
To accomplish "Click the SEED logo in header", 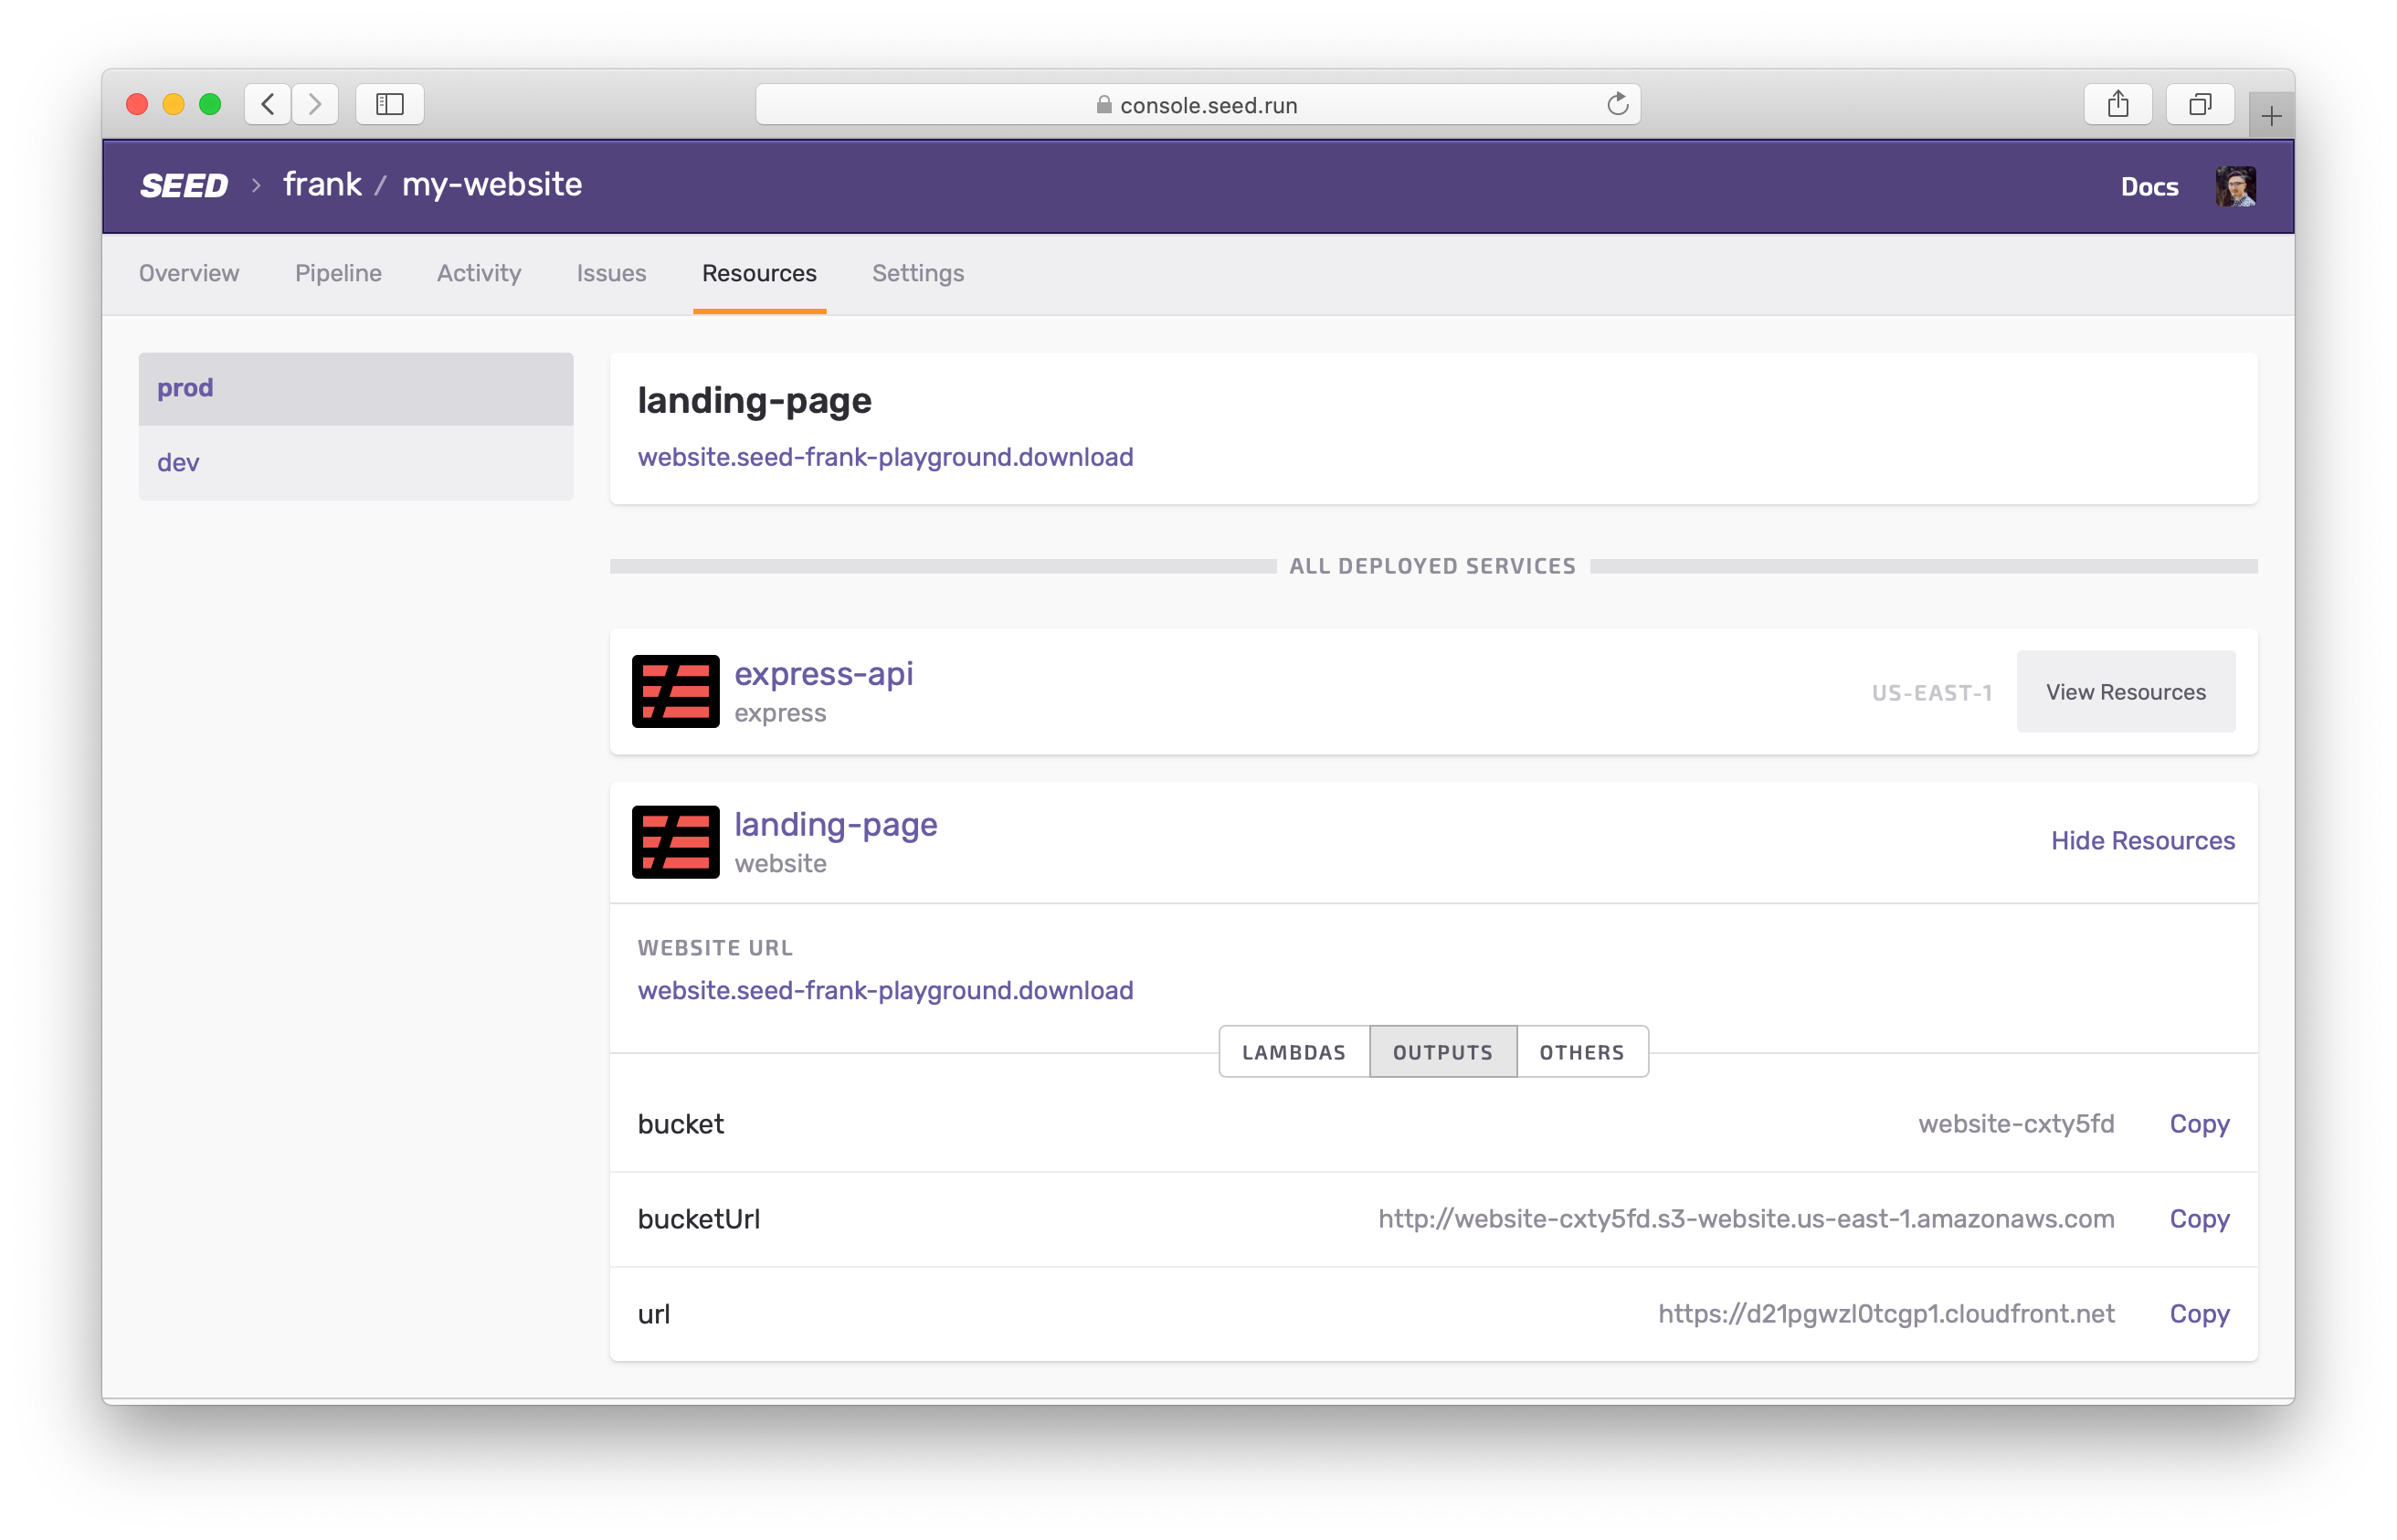I will (x=184, y=186).
